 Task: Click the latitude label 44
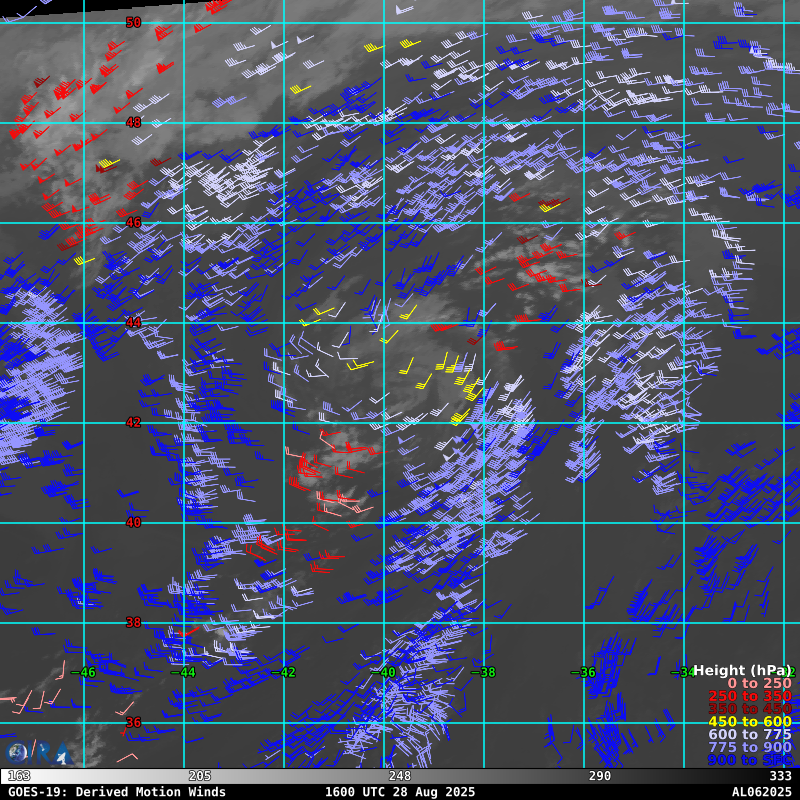tap(133, 322)
